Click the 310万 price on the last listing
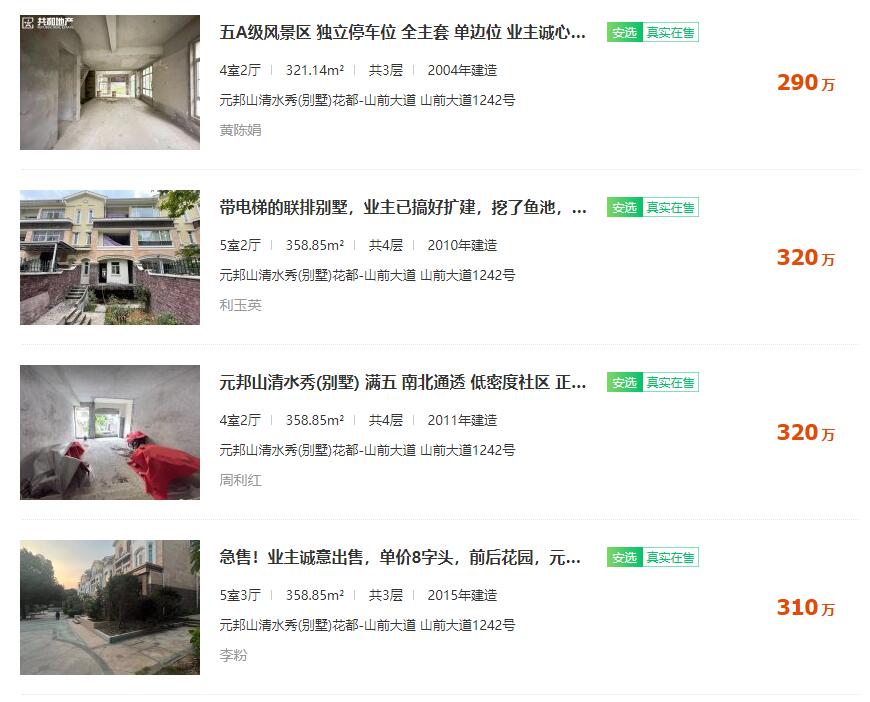The width and height of the screenshot is (870, 702). (806, 608)
